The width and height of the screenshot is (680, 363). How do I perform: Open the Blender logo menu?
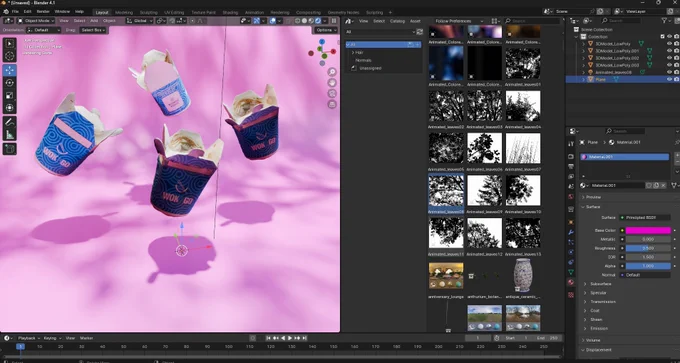[6, 12]
